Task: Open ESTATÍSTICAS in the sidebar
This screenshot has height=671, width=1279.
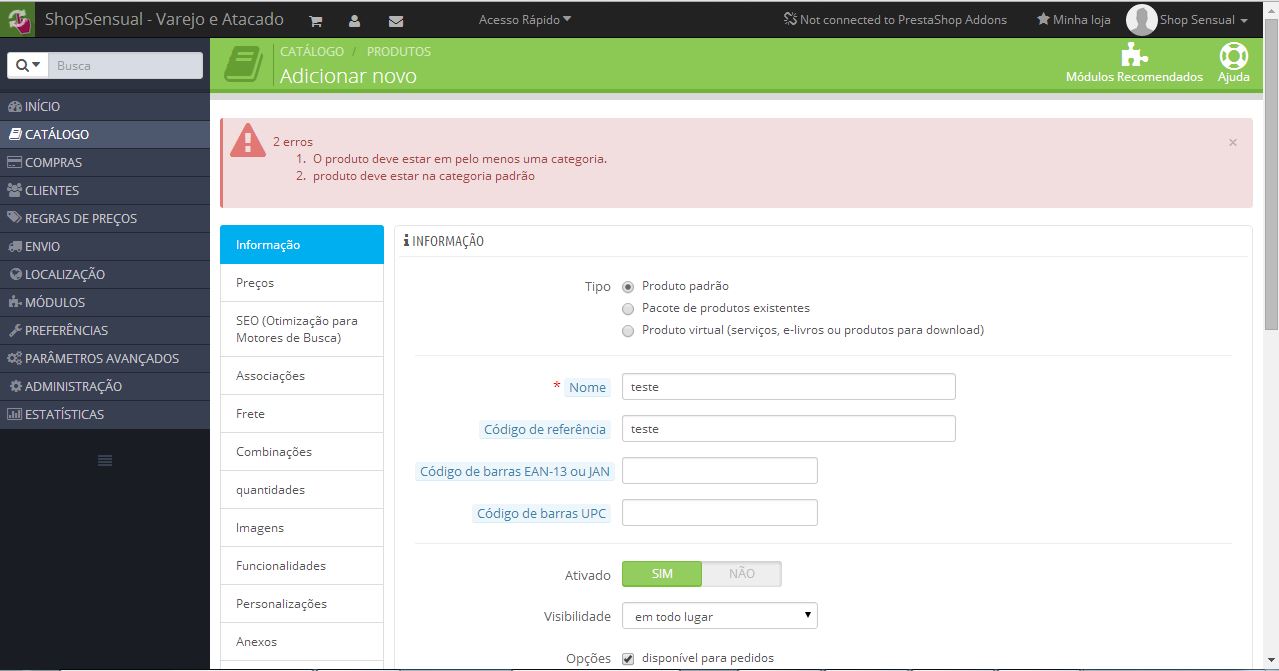Action: (105, 414)
